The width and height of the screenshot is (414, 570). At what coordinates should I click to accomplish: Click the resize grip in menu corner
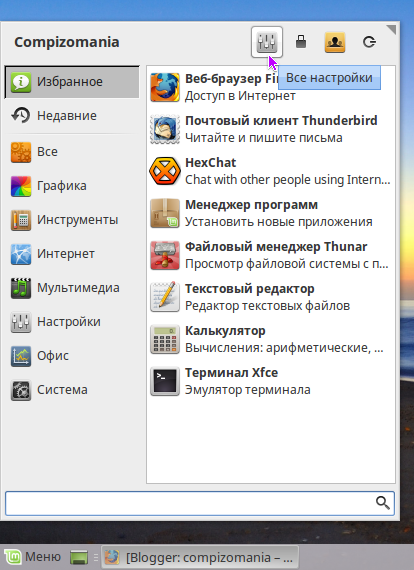[391, 30]
